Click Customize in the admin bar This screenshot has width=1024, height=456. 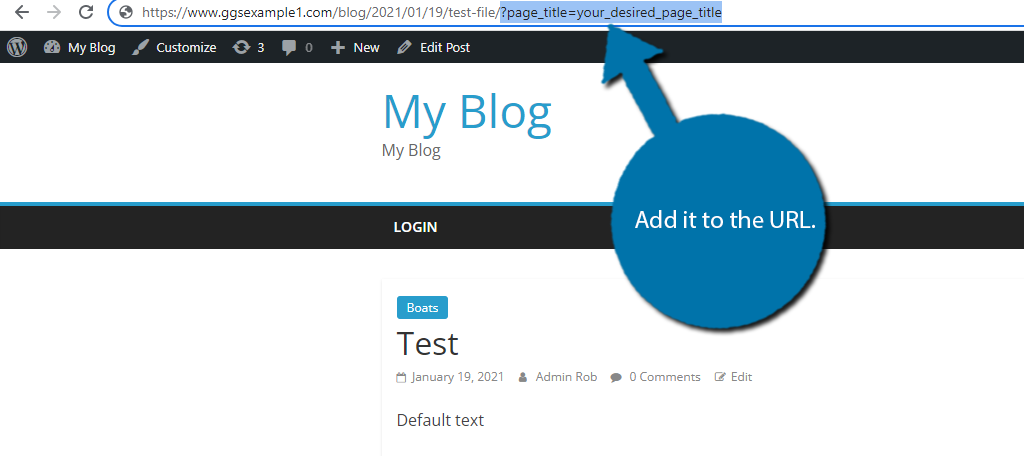(x=174, y=47)
